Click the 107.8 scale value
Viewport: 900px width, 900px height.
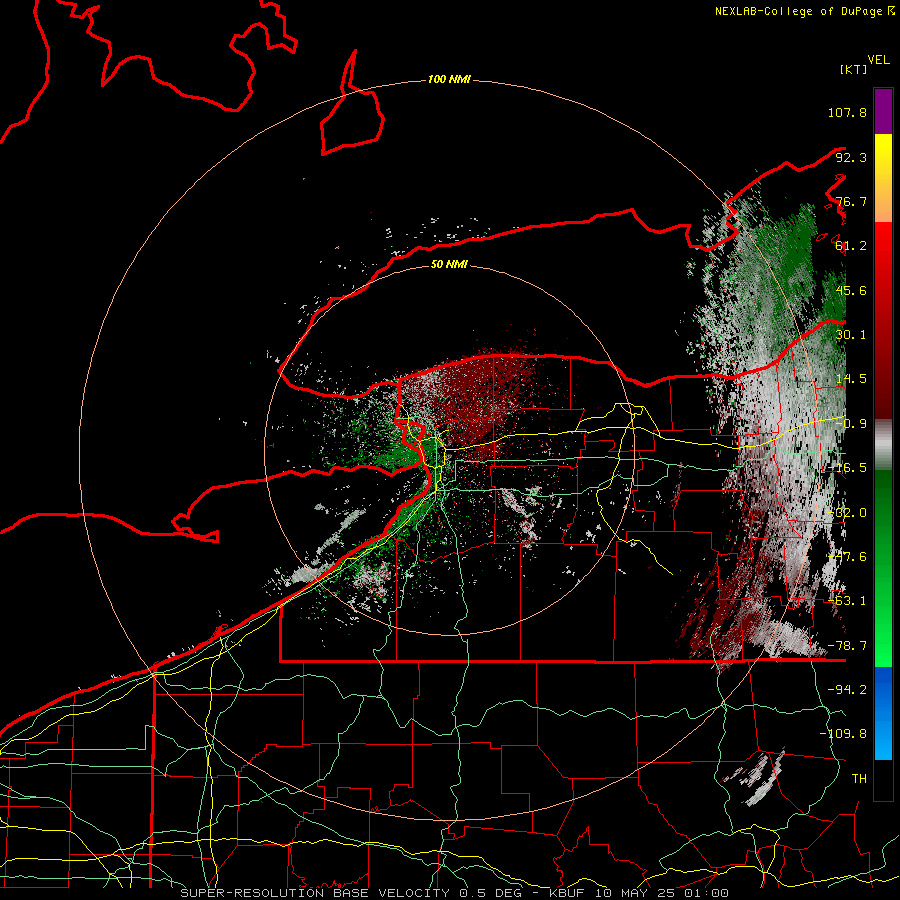pyautogui.click(x=847, y=112)
